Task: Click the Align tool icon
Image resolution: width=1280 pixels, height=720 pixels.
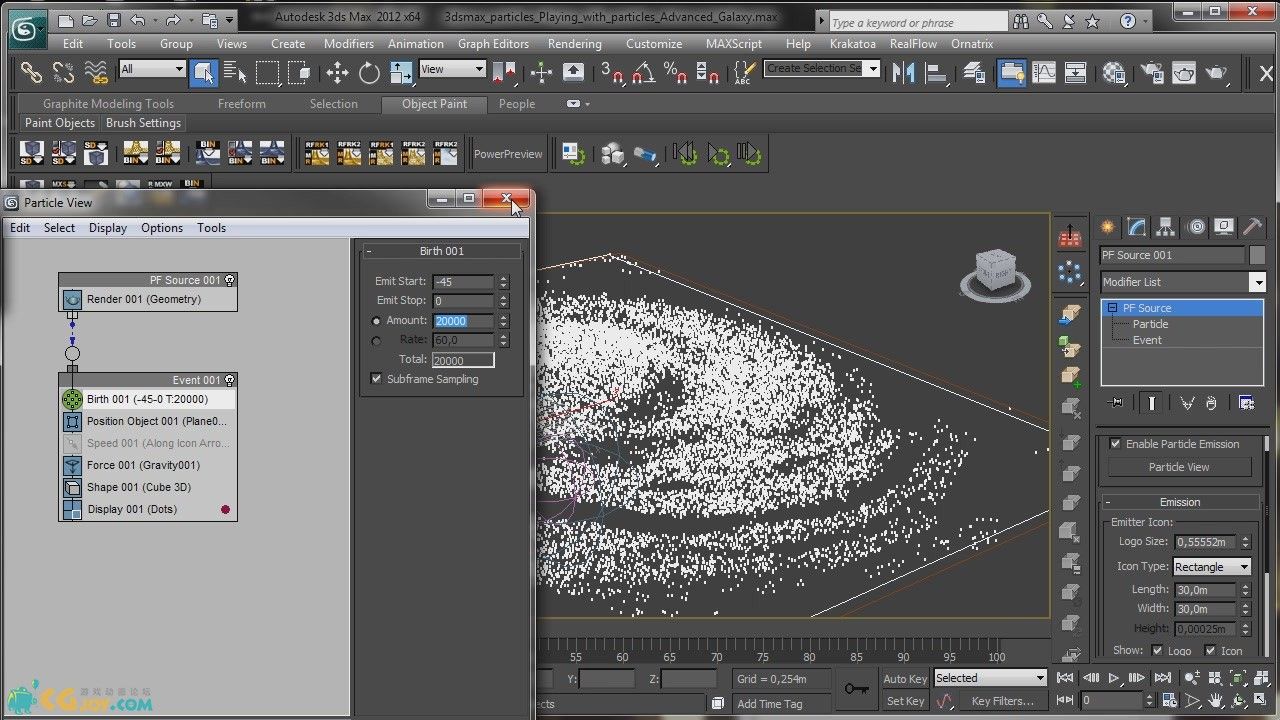Action: 937,72
